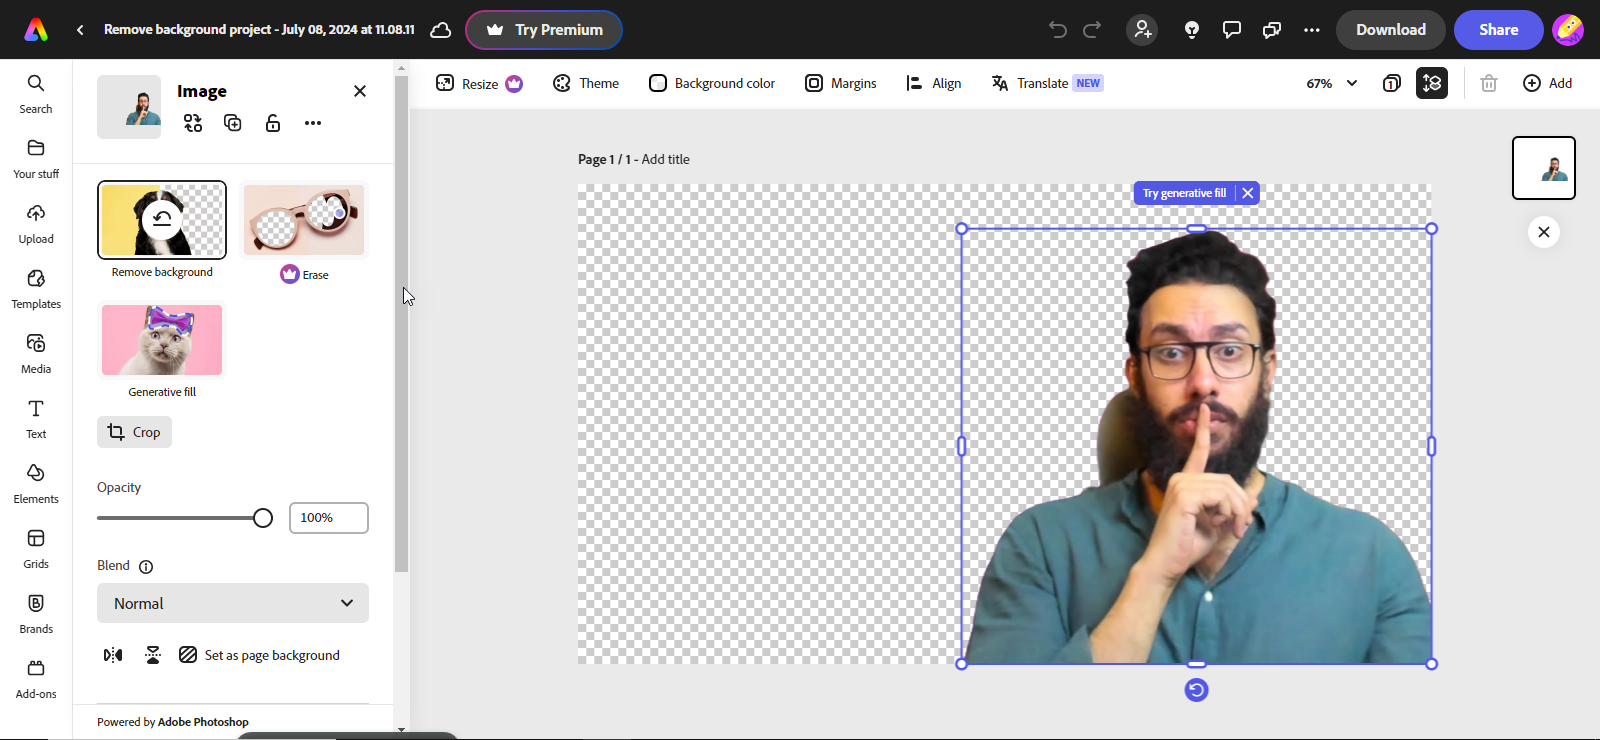Select the Erase tool thumbnail

(x=304, y=220)
